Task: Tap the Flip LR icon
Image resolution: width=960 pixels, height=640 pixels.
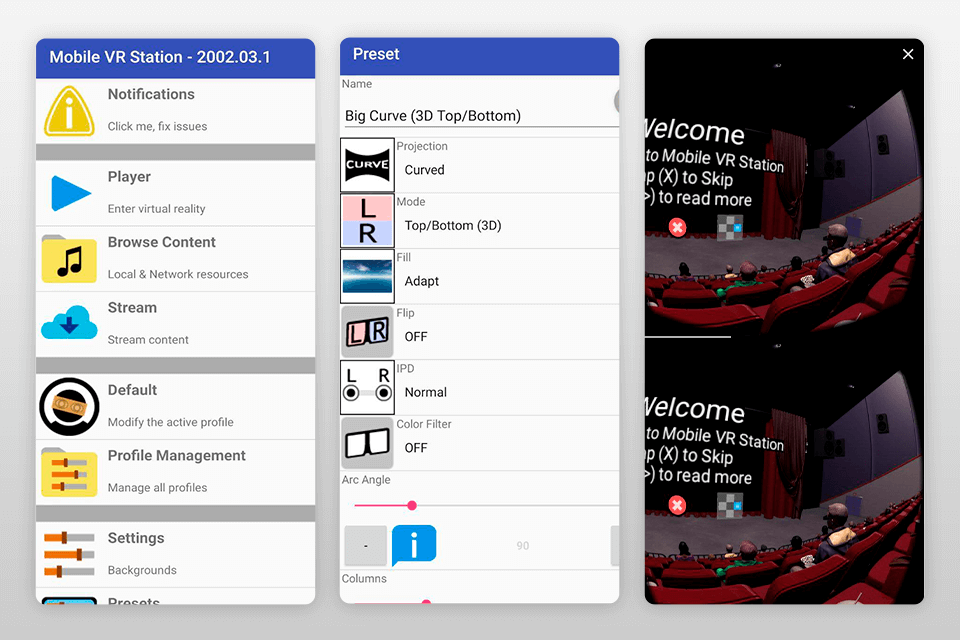Action: coord(367,332)
